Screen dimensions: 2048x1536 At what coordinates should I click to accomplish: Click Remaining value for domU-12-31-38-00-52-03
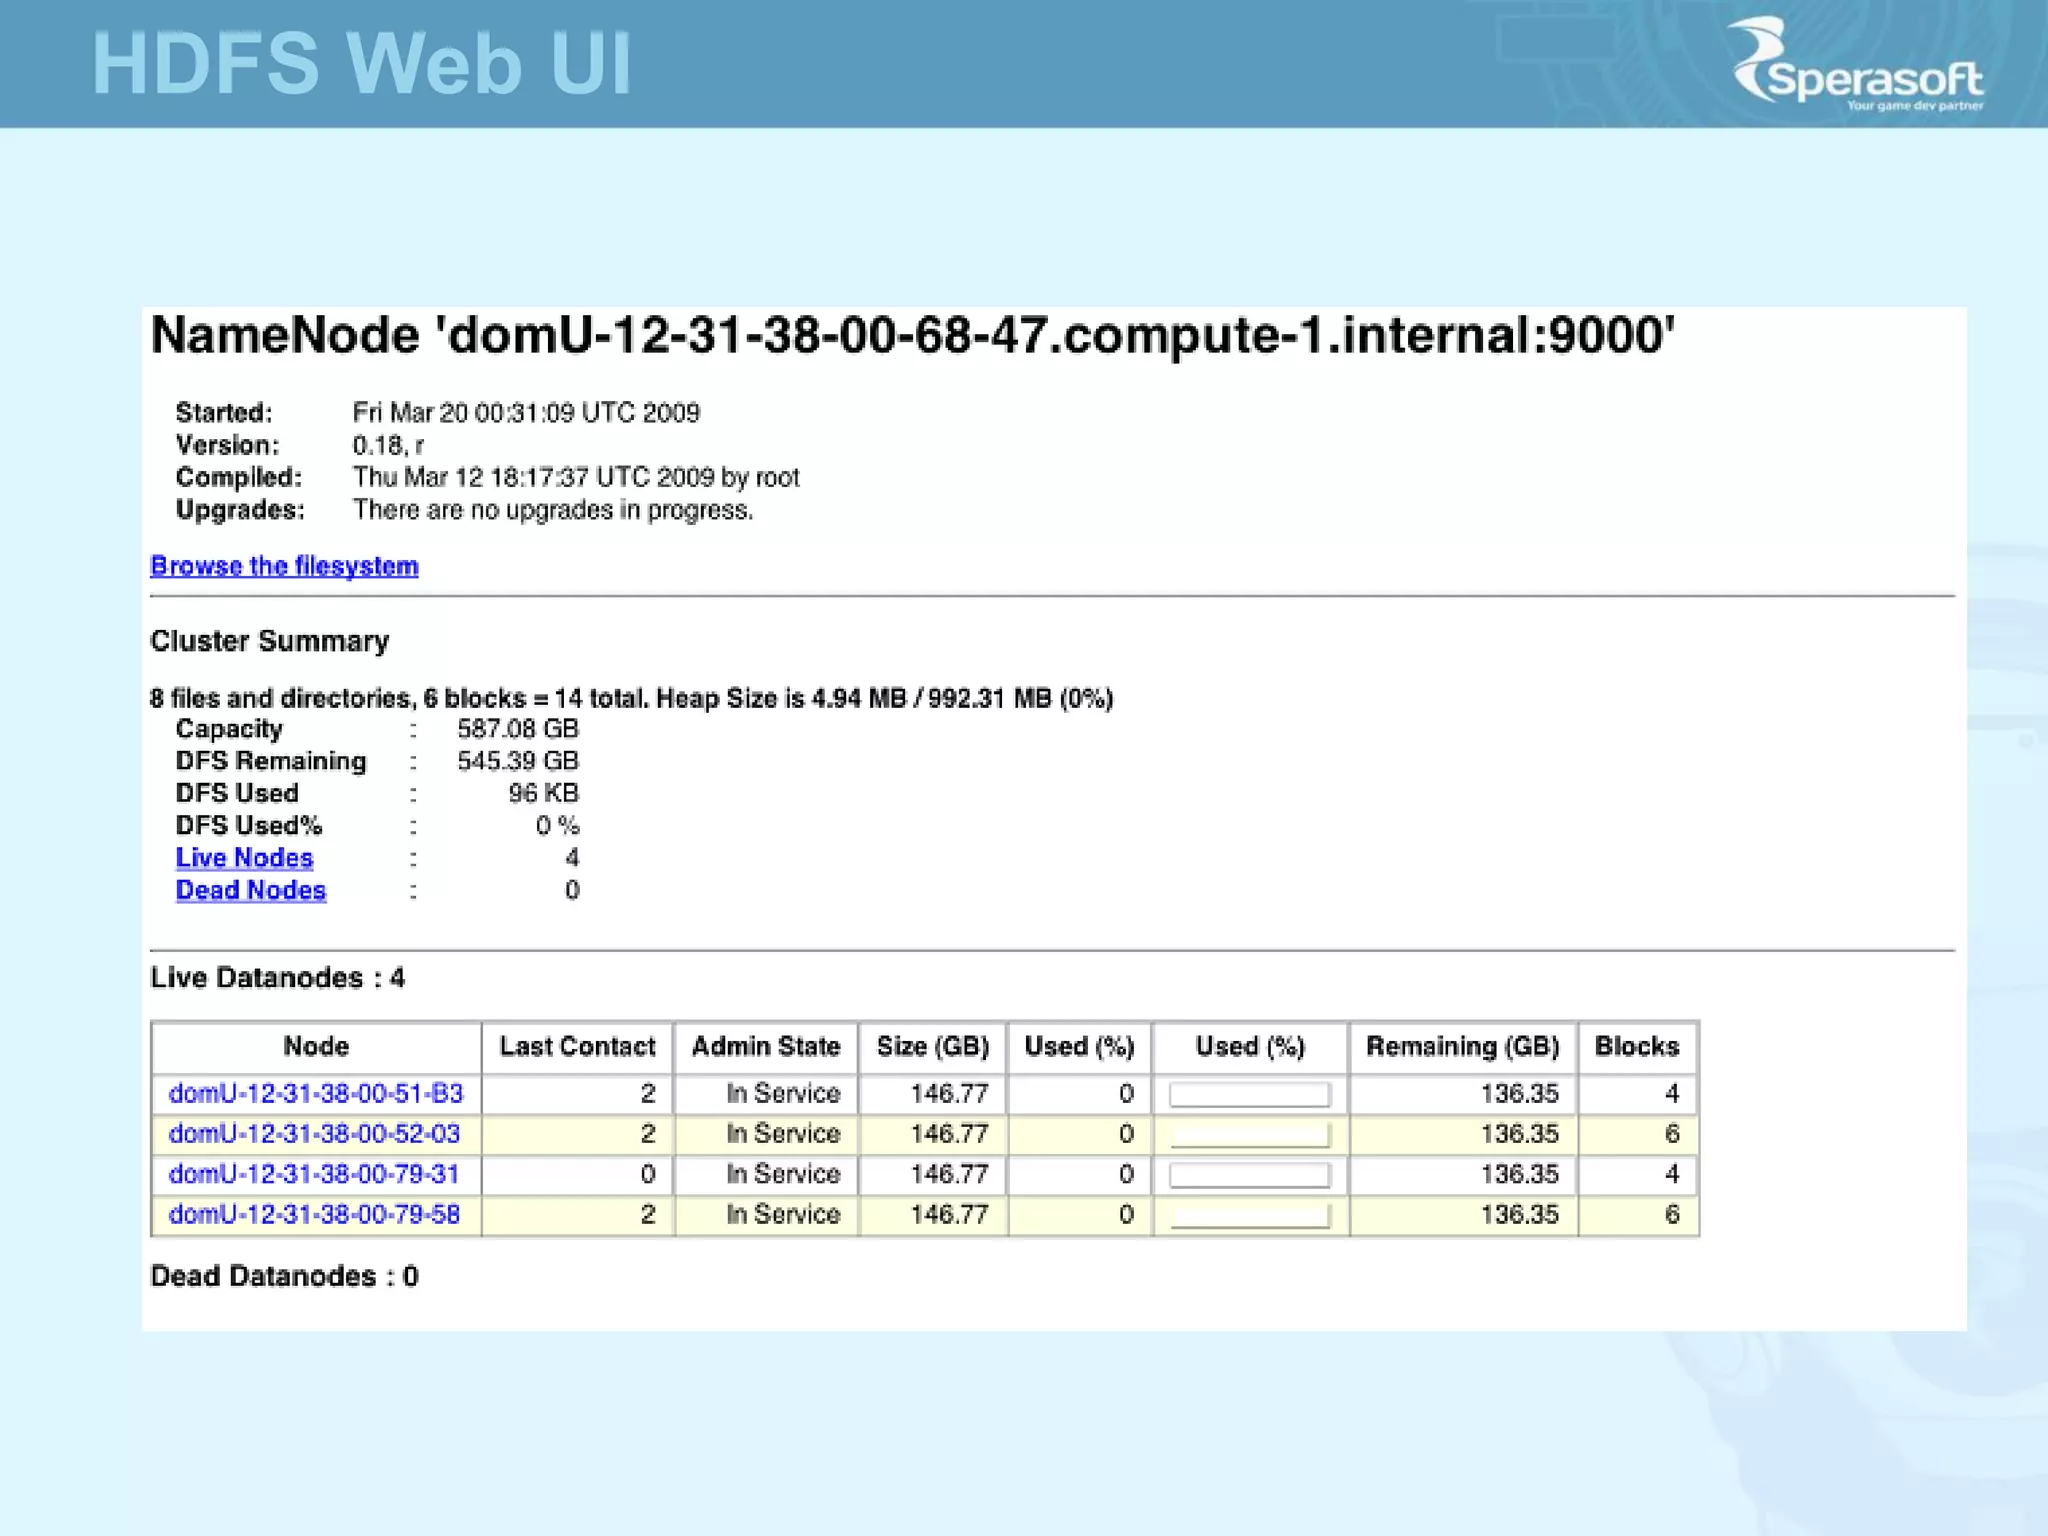1519,1134
